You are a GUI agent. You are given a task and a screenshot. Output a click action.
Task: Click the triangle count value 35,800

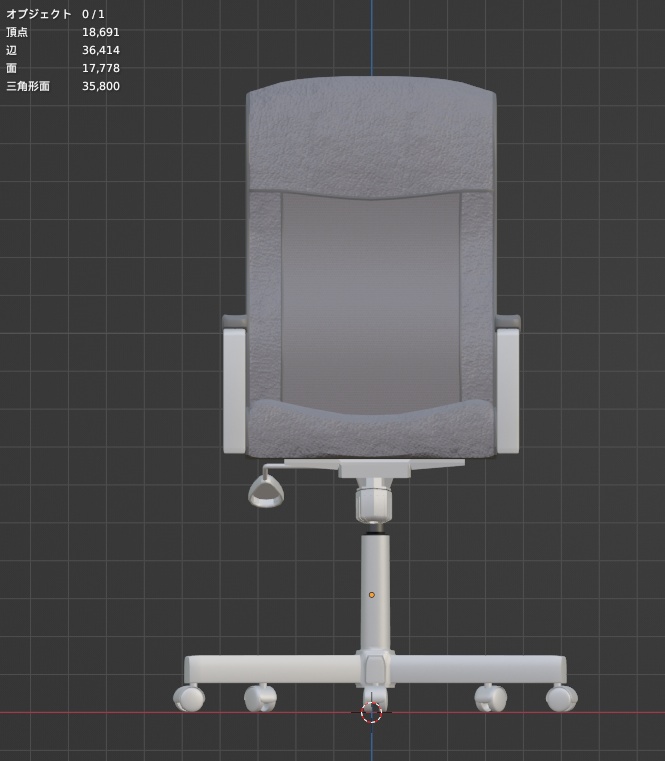point(100,86)
